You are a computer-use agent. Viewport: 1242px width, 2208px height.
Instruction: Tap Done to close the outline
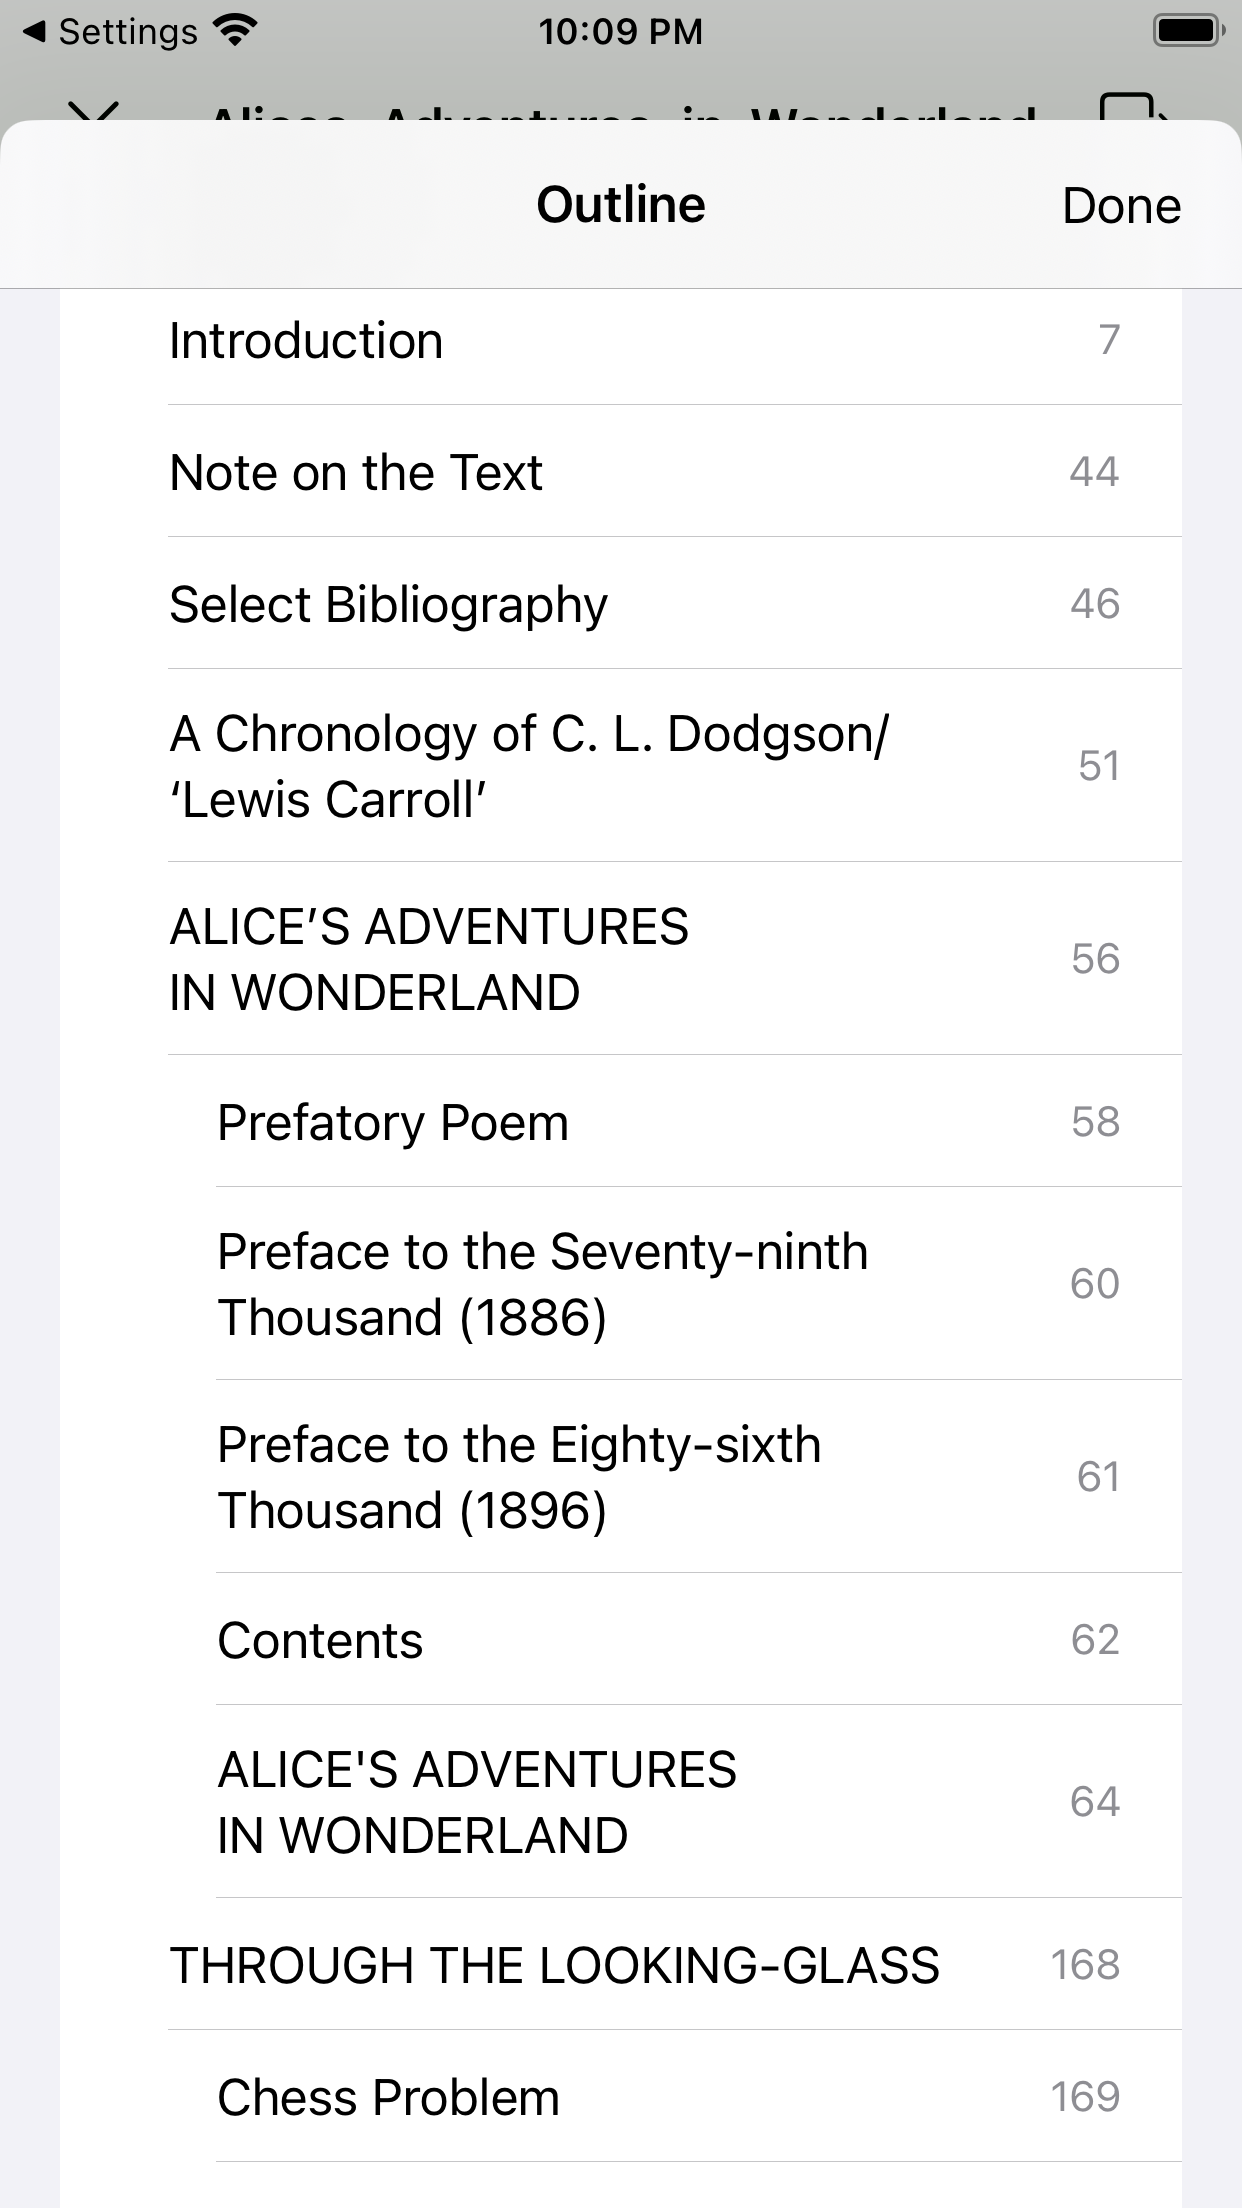click(1121, 205)
